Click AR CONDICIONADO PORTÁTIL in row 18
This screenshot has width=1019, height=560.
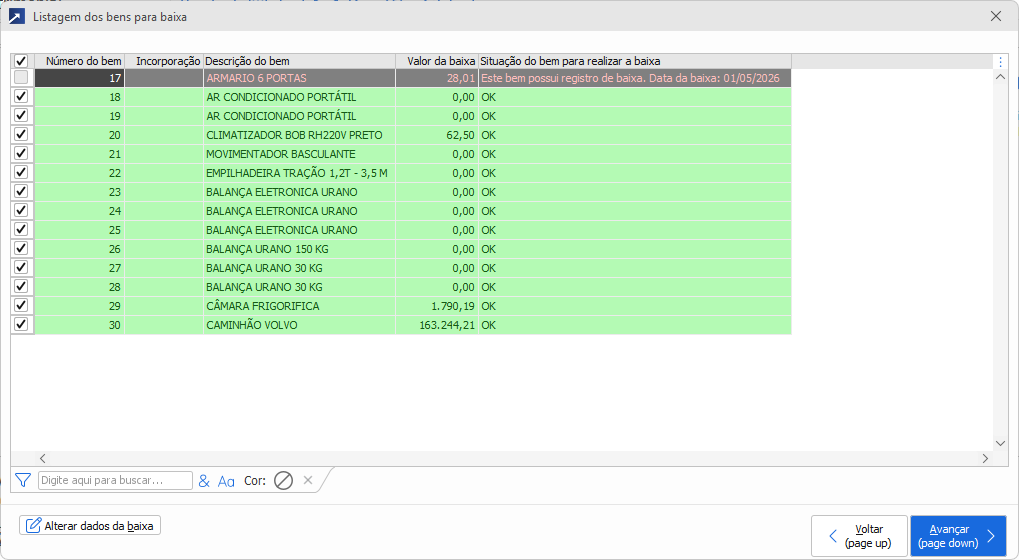[300, 97]
